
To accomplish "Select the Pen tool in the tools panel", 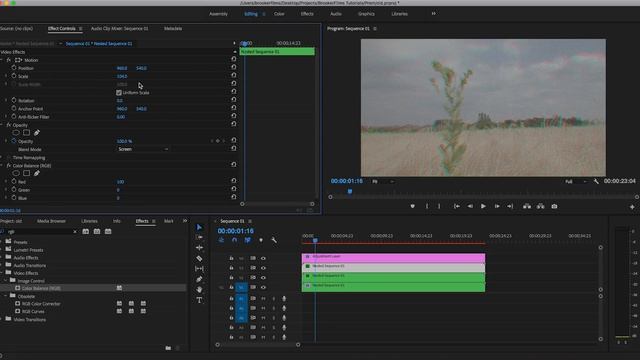I will (x=199, y=279).
